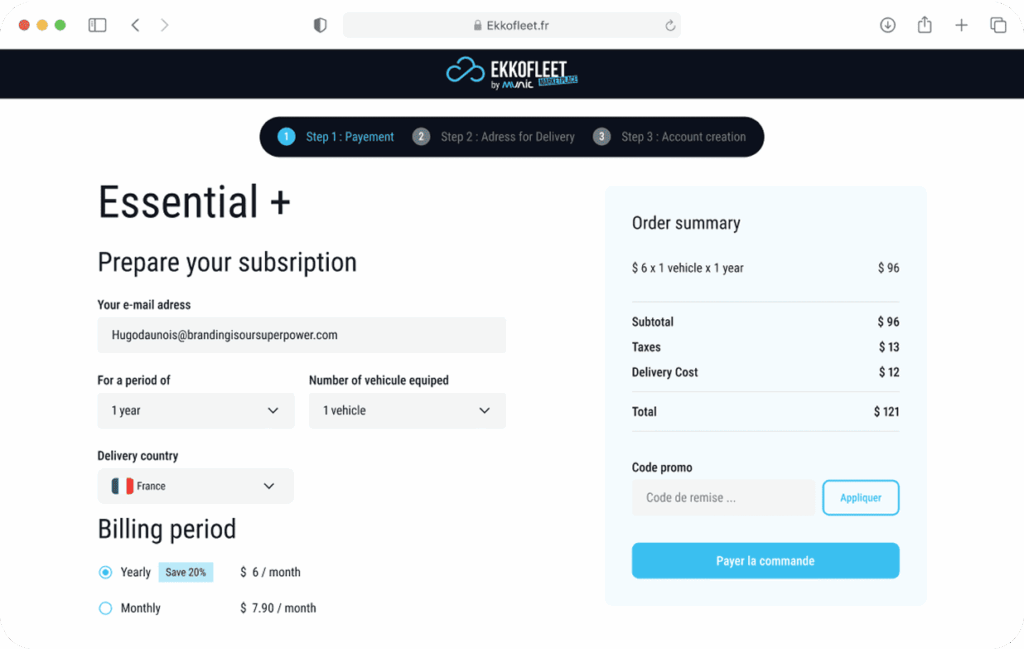Image resolution: width=1024 pixels, height=649 pixels.
Task: Click the French flag icon
Action: tap(122, 486)
